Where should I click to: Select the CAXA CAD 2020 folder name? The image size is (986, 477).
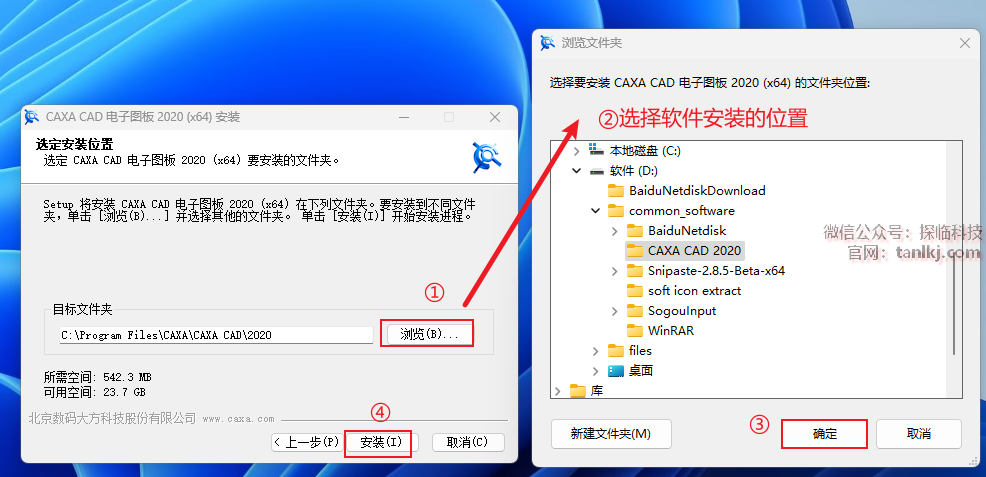coord(694,251)
